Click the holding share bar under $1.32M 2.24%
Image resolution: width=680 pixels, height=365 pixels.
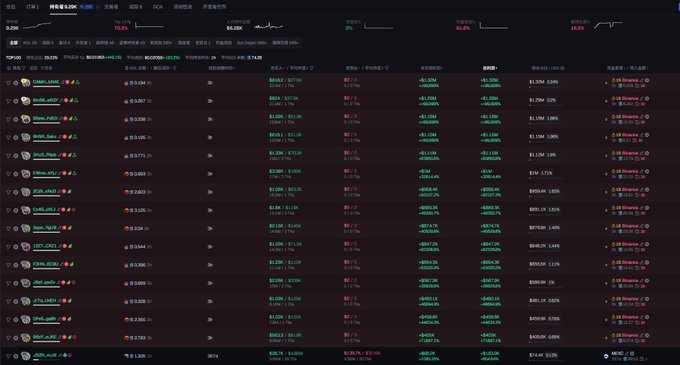[545, 87]
